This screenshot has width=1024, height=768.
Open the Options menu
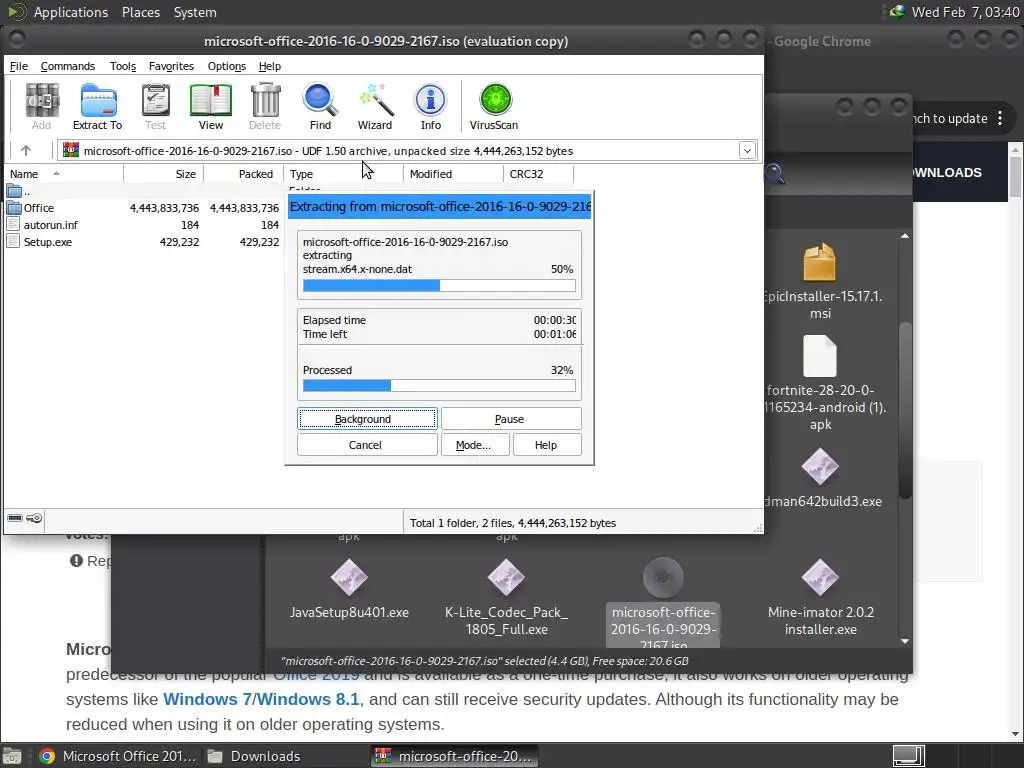click(x=227, y=66)
